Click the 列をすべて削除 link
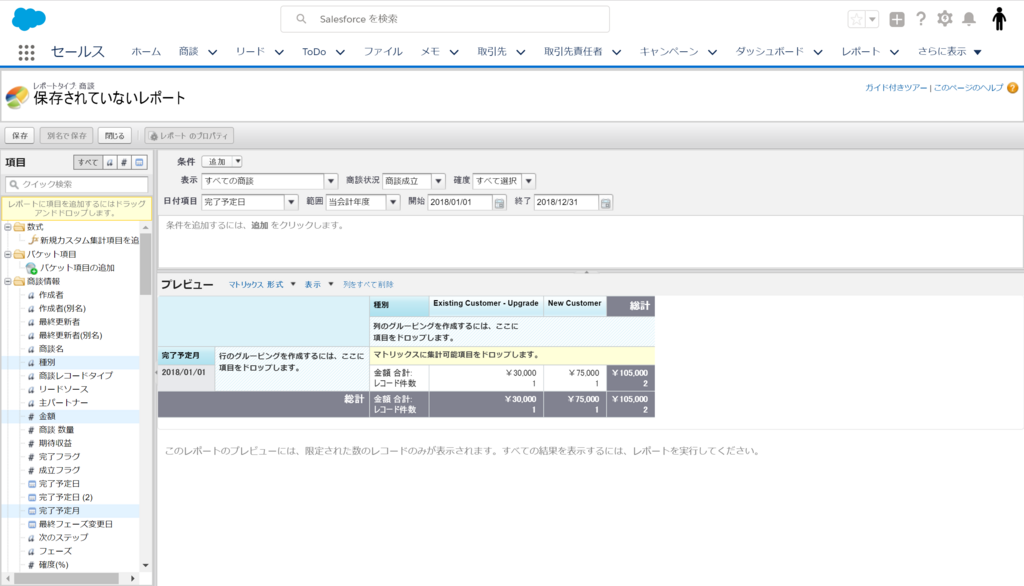 368,285
